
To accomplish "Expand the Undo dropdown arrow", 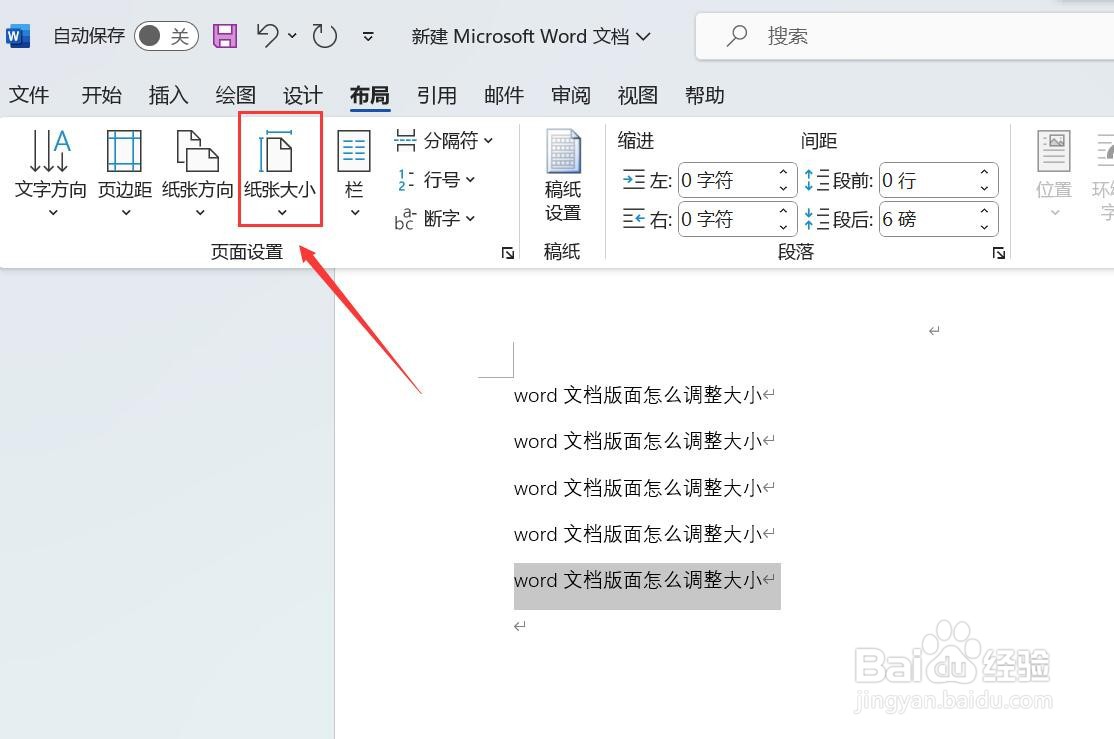I will pos(291,35).
